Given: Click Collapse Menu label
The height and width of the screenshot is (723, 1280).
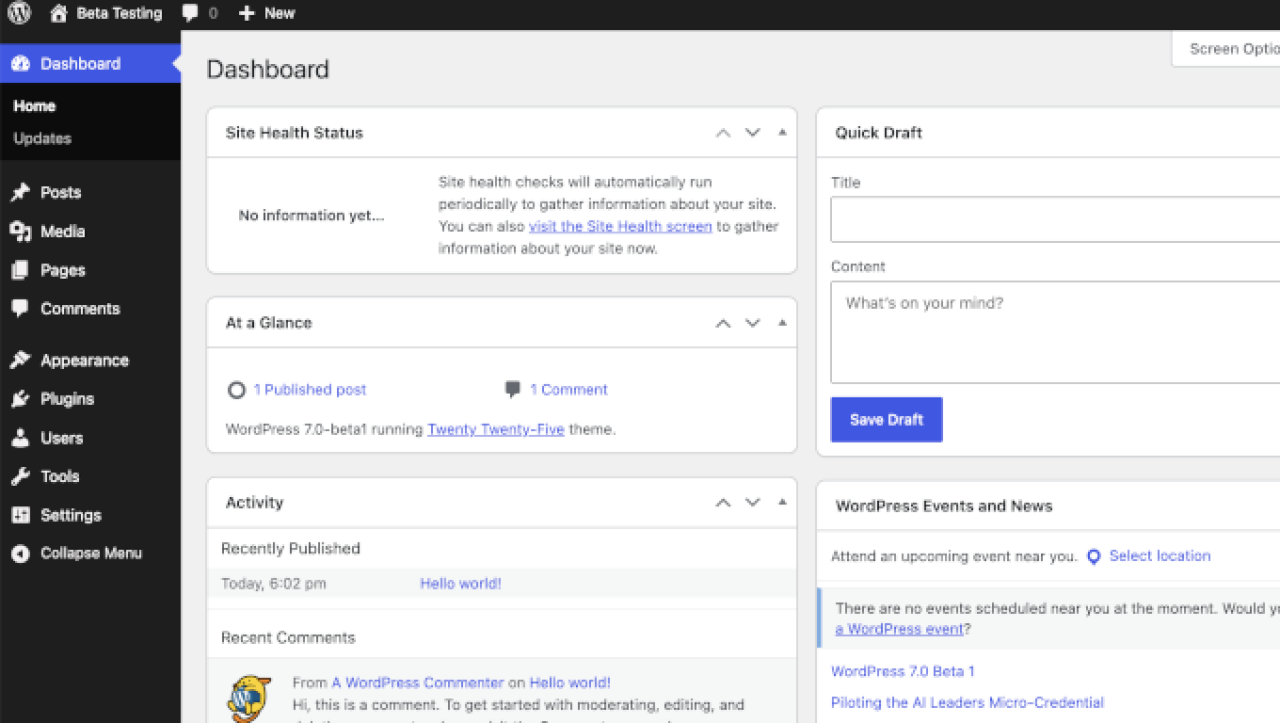Looking at the screenshot, I should 91,553.
